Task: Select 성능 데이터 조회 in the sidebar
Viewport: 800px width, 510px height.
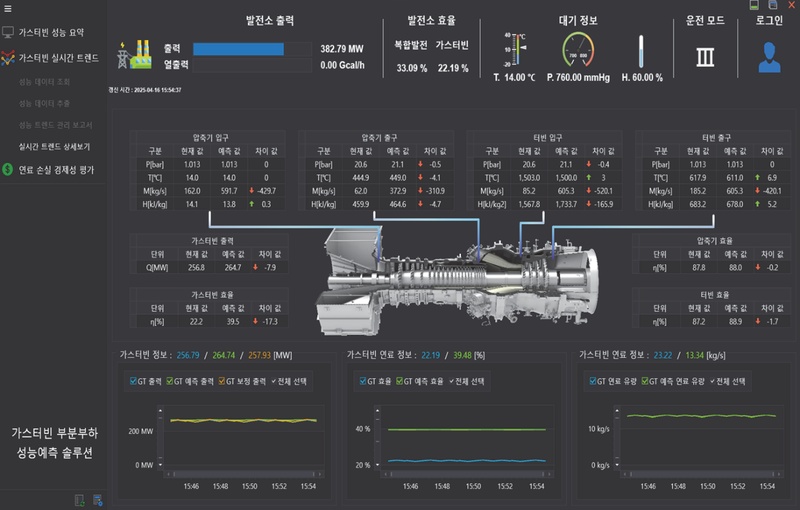Action: [44, 82]
